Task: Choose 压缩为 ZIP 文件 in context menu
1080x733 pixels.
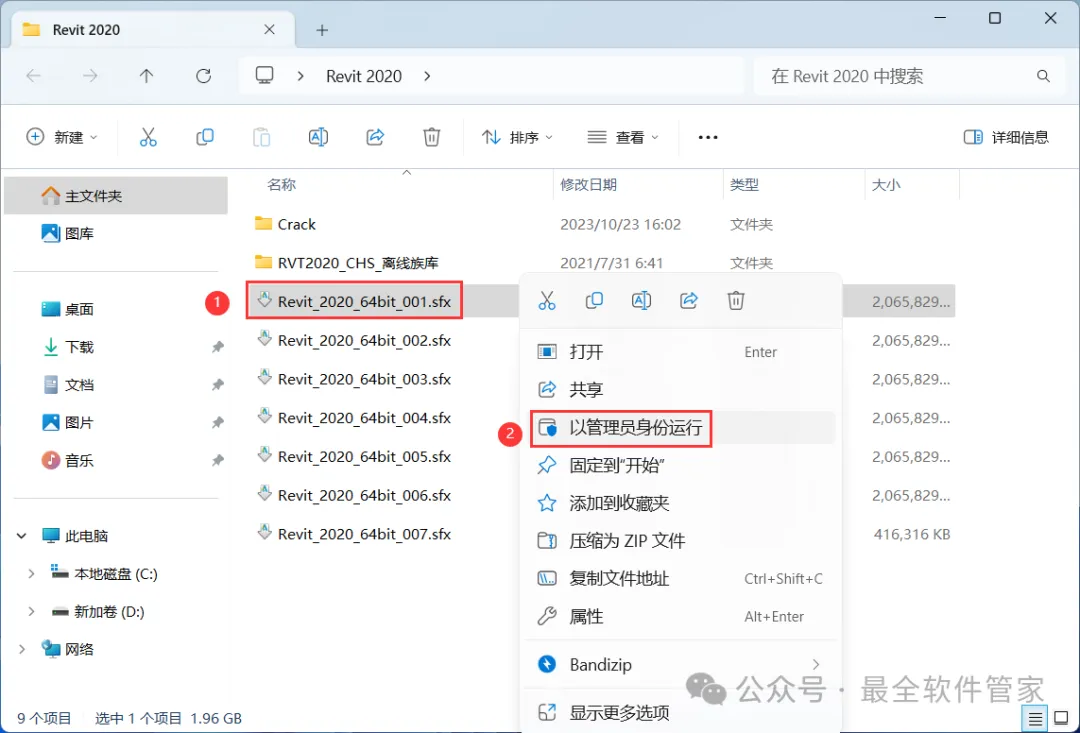Action: pyautogui.click(x=682, y=541)
